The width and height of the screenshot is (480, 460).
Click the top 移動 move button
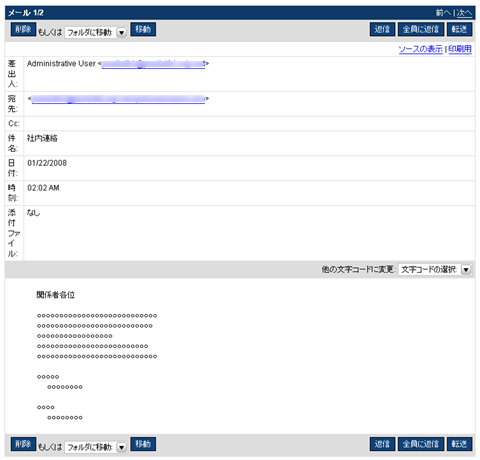[143, 29]
